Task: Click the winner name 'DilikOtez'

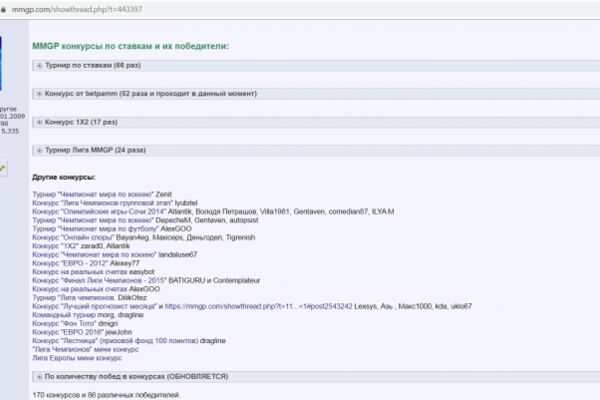Action: (x=132, y=298)
